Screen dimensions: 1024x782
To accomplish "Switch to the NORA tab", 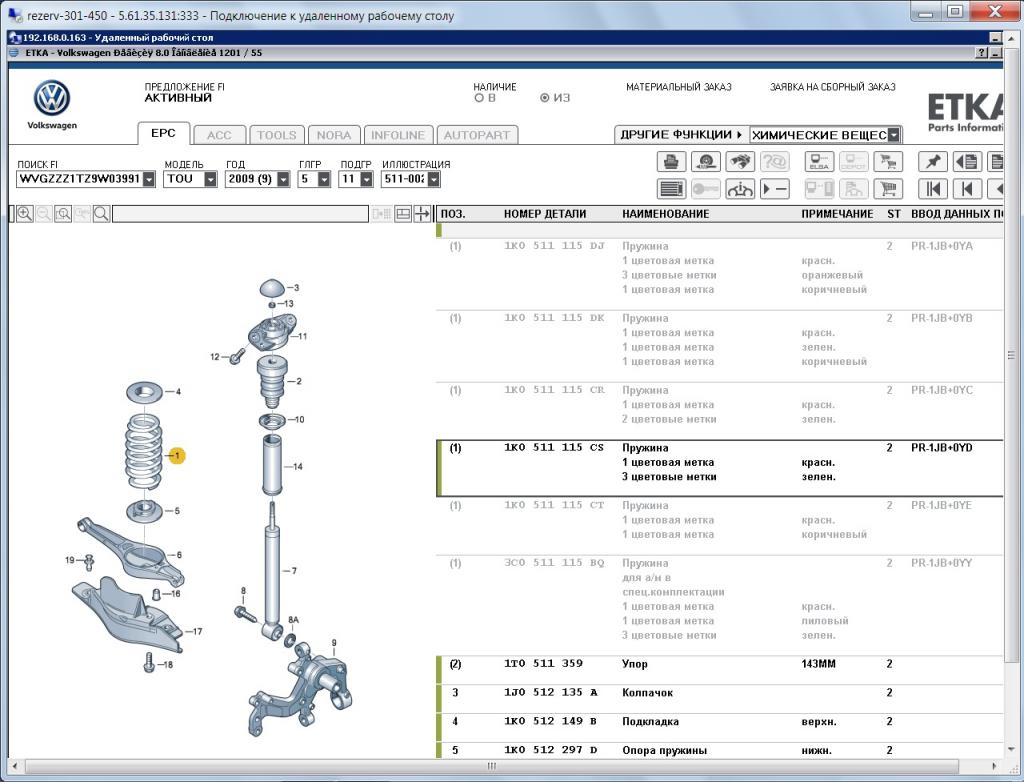I will [334, 135].
